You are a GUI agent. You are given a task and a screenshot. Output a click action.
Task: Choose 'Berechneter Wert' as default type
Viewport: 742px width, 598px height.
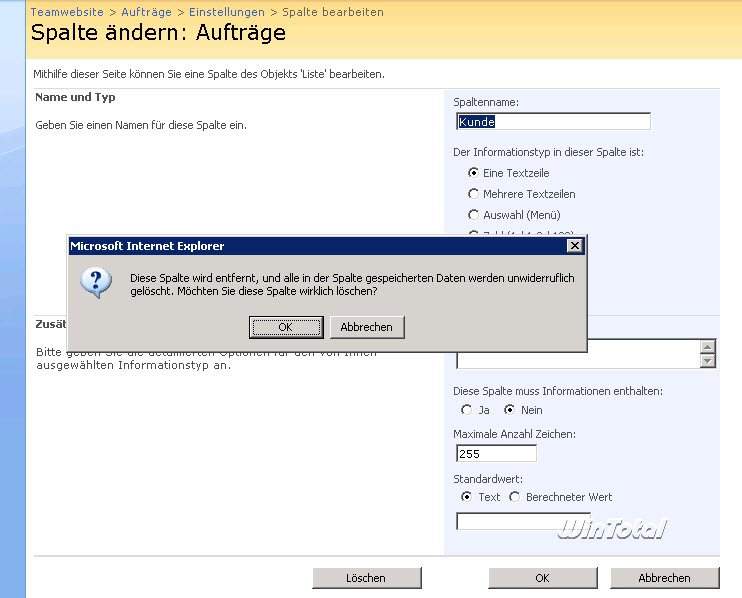(x=515, y=497)
